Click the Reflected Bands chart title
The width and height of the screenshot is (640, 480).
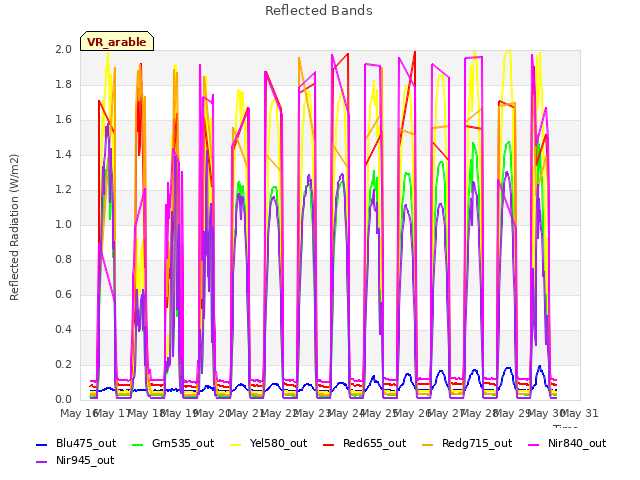click(x=319, y=11)
